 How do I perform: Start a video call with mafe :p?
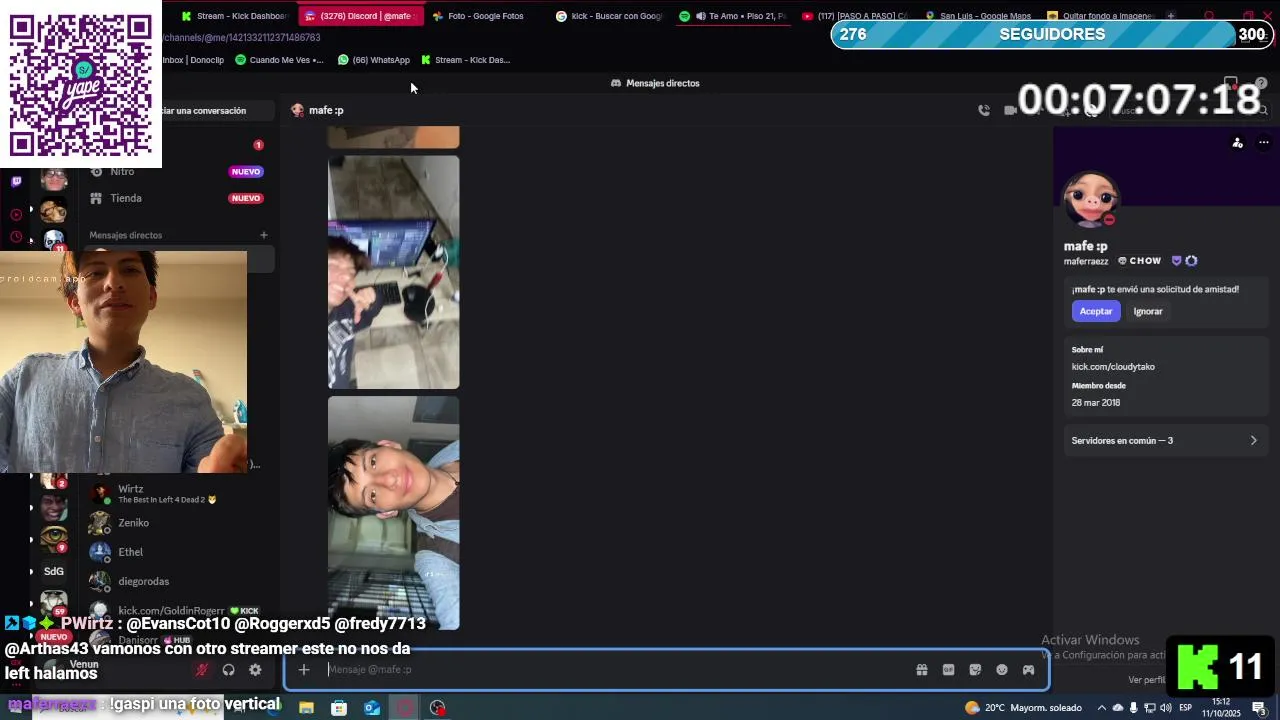coord(1010,110)
